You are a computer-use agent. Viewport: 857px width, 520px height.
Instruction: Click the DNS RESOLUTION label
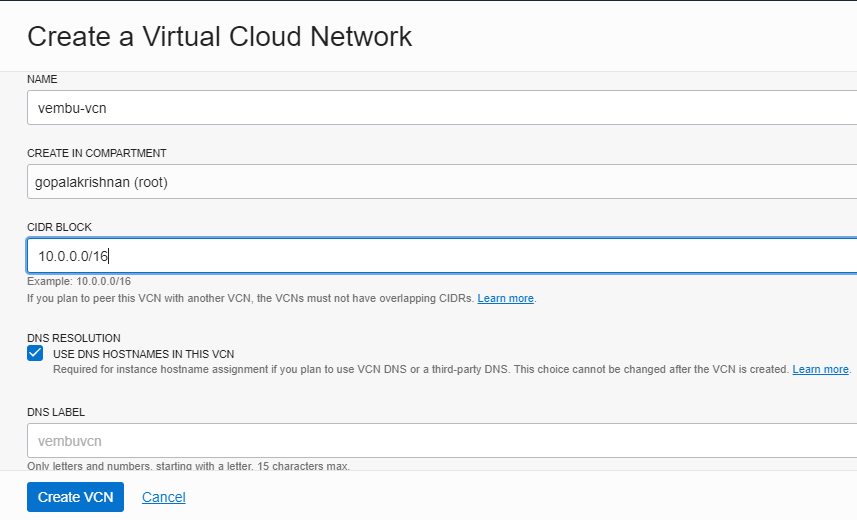[74, 338]
